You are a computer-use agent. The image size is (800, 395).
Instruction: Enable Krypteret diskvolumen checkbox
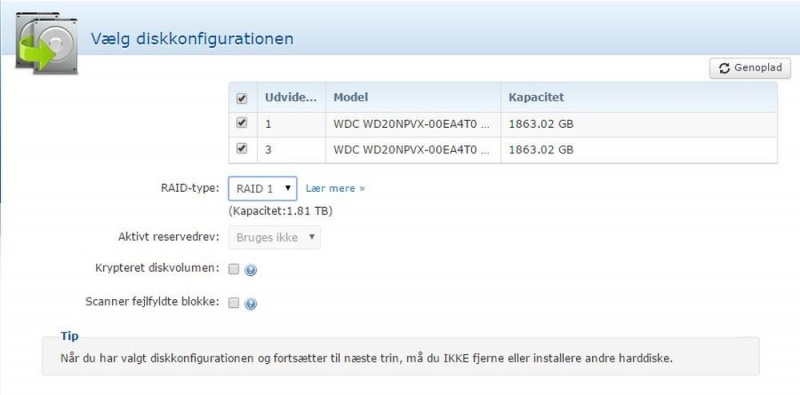coord(234,269)
